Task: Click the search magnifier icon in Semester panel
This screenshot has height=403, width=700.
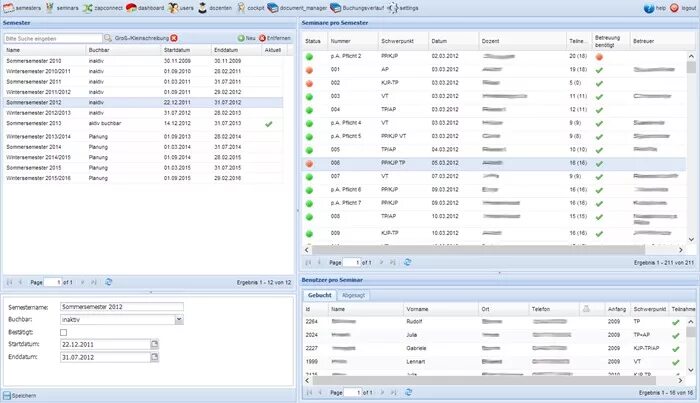Action: (x=108, y=38)
